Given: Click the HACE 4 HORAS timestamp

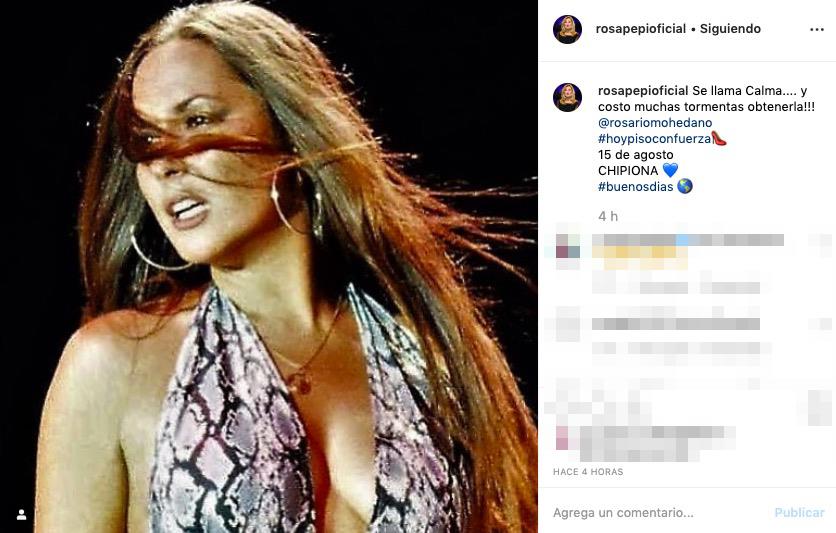Looking at the screenshot, I should pyautogui.click(x=588, y=472).
